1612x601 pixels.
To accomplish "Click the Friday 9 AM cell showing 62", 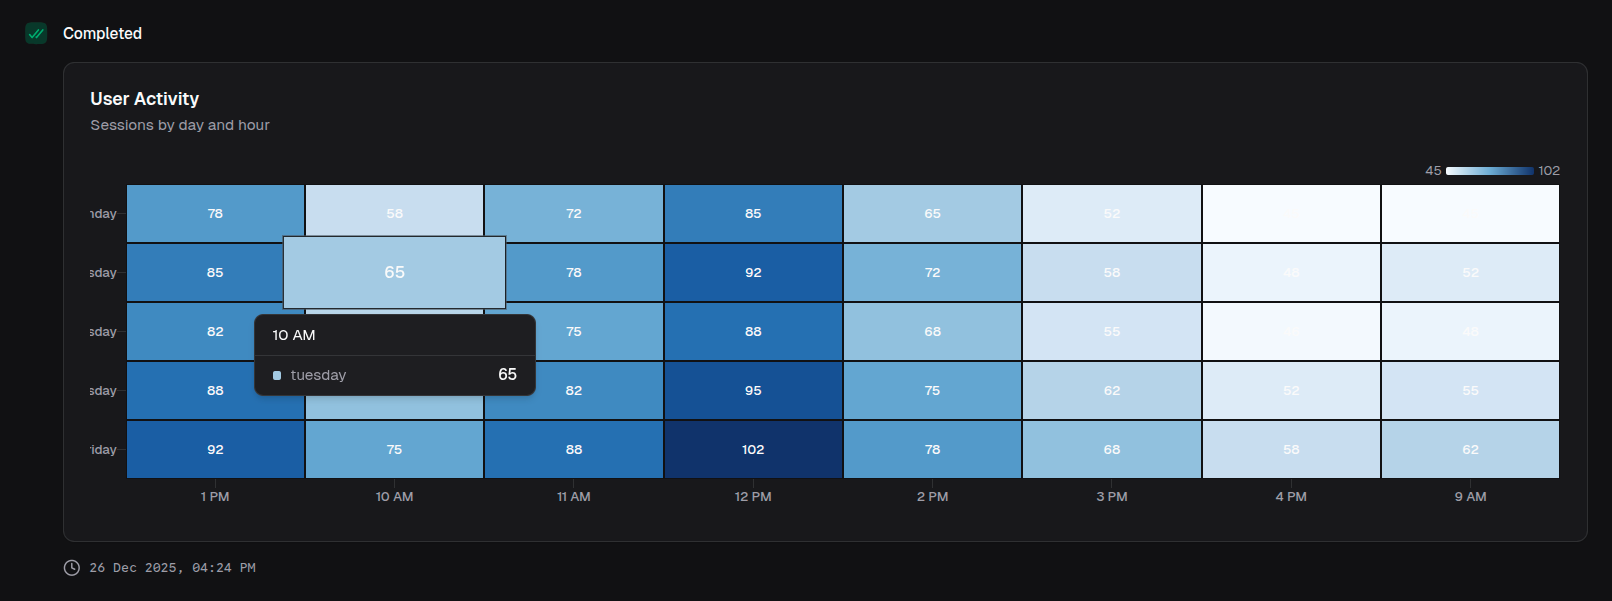I will 1470,450.
